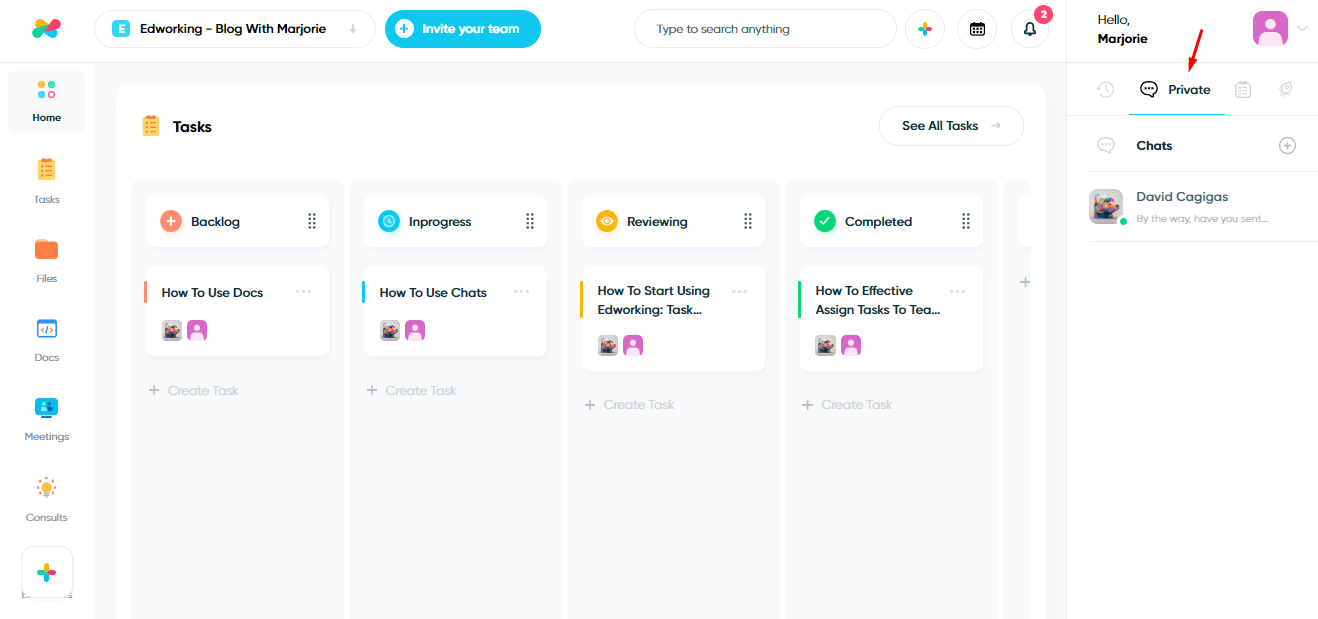Click the Backlog column title

[x=216, y=222]
